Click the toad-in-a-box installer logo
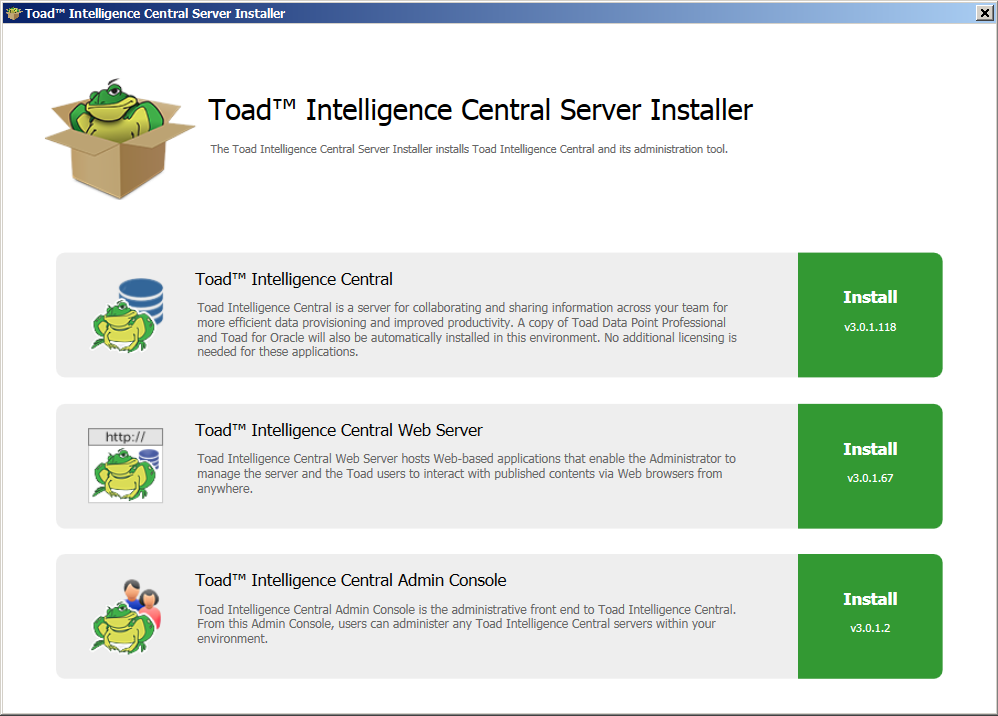 point(120,139)
